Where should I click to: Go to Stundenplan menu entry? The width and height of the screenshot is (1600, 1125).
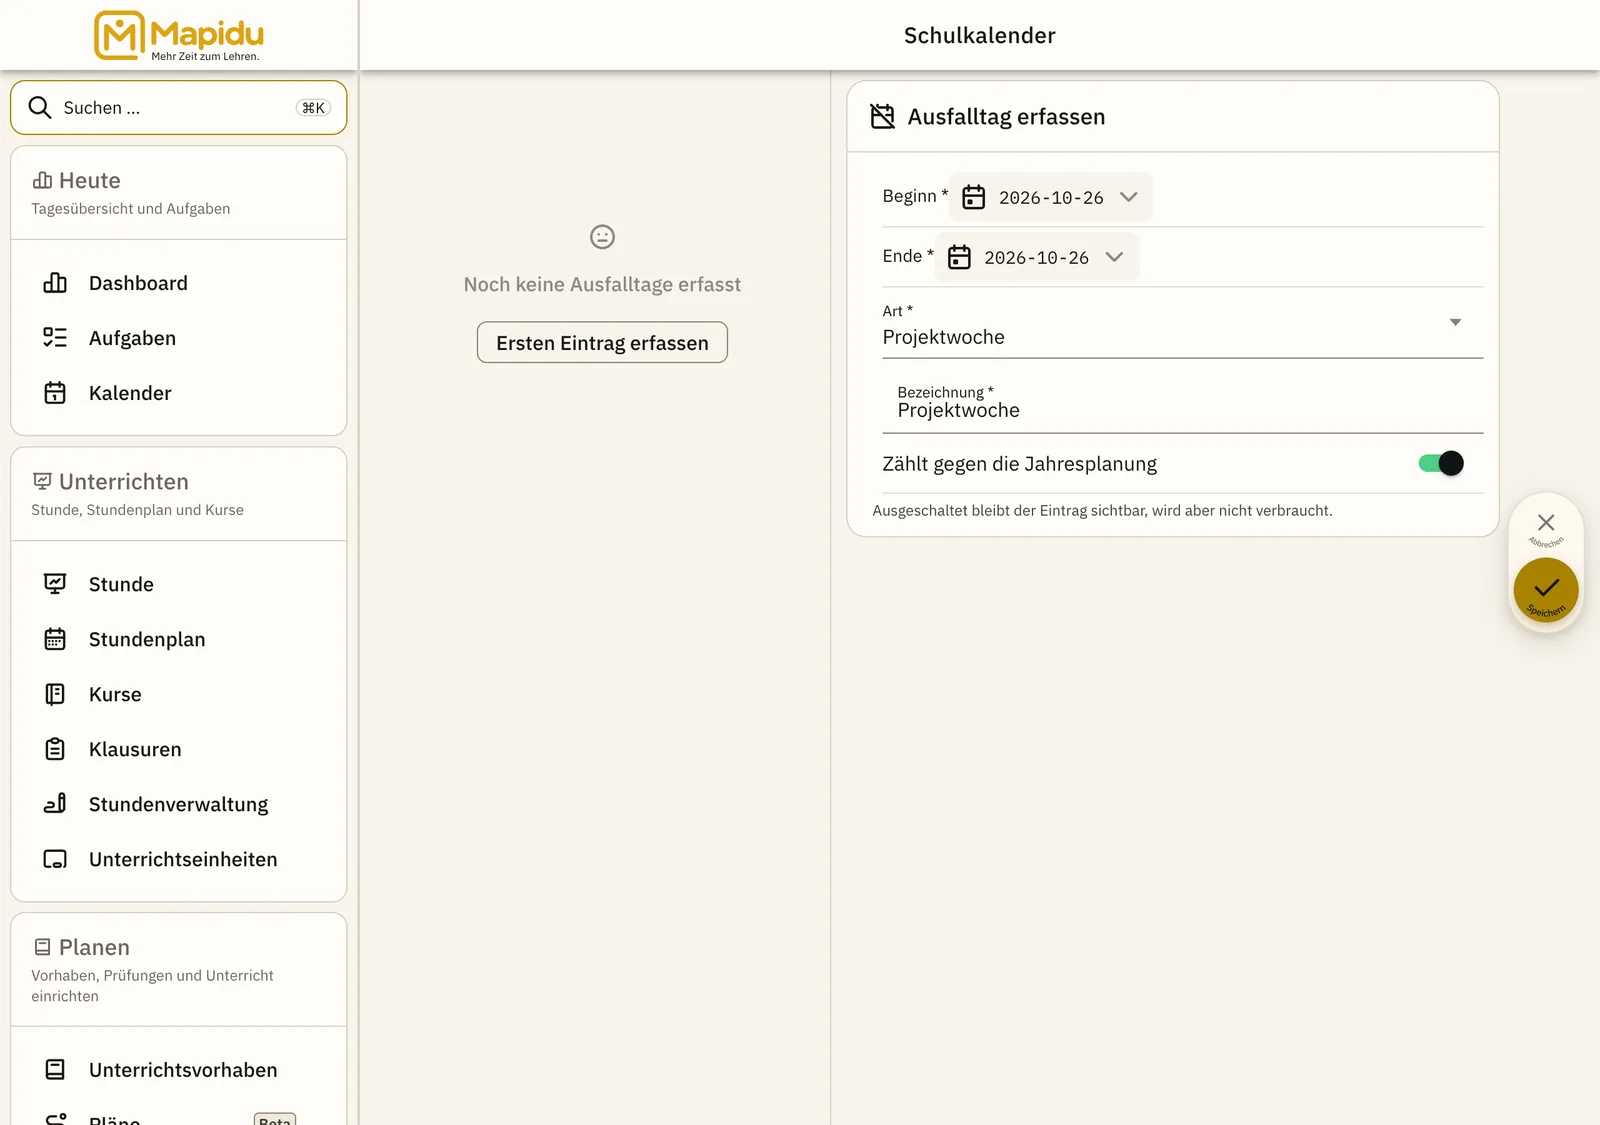pyautogui.click(x=179, y=639)
